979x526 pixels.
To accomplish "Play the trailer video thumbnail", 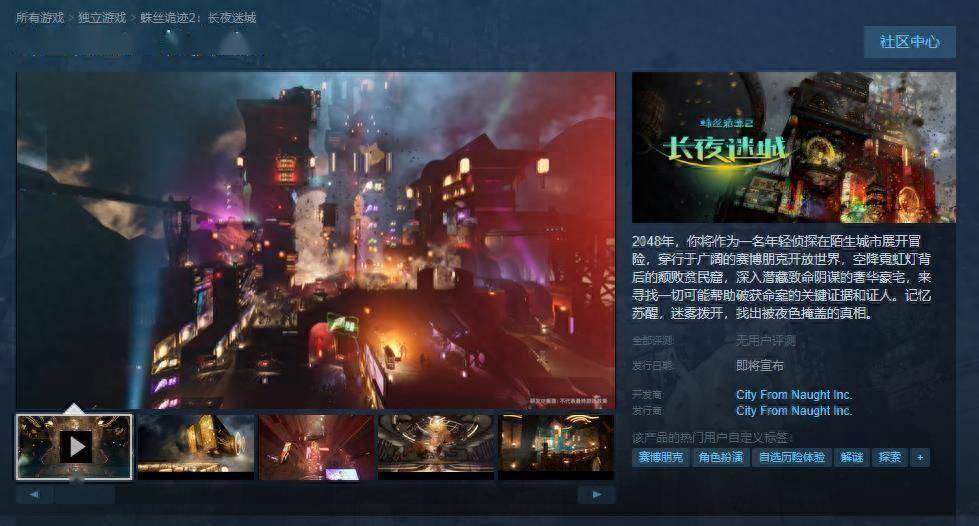I will (74, 447).
